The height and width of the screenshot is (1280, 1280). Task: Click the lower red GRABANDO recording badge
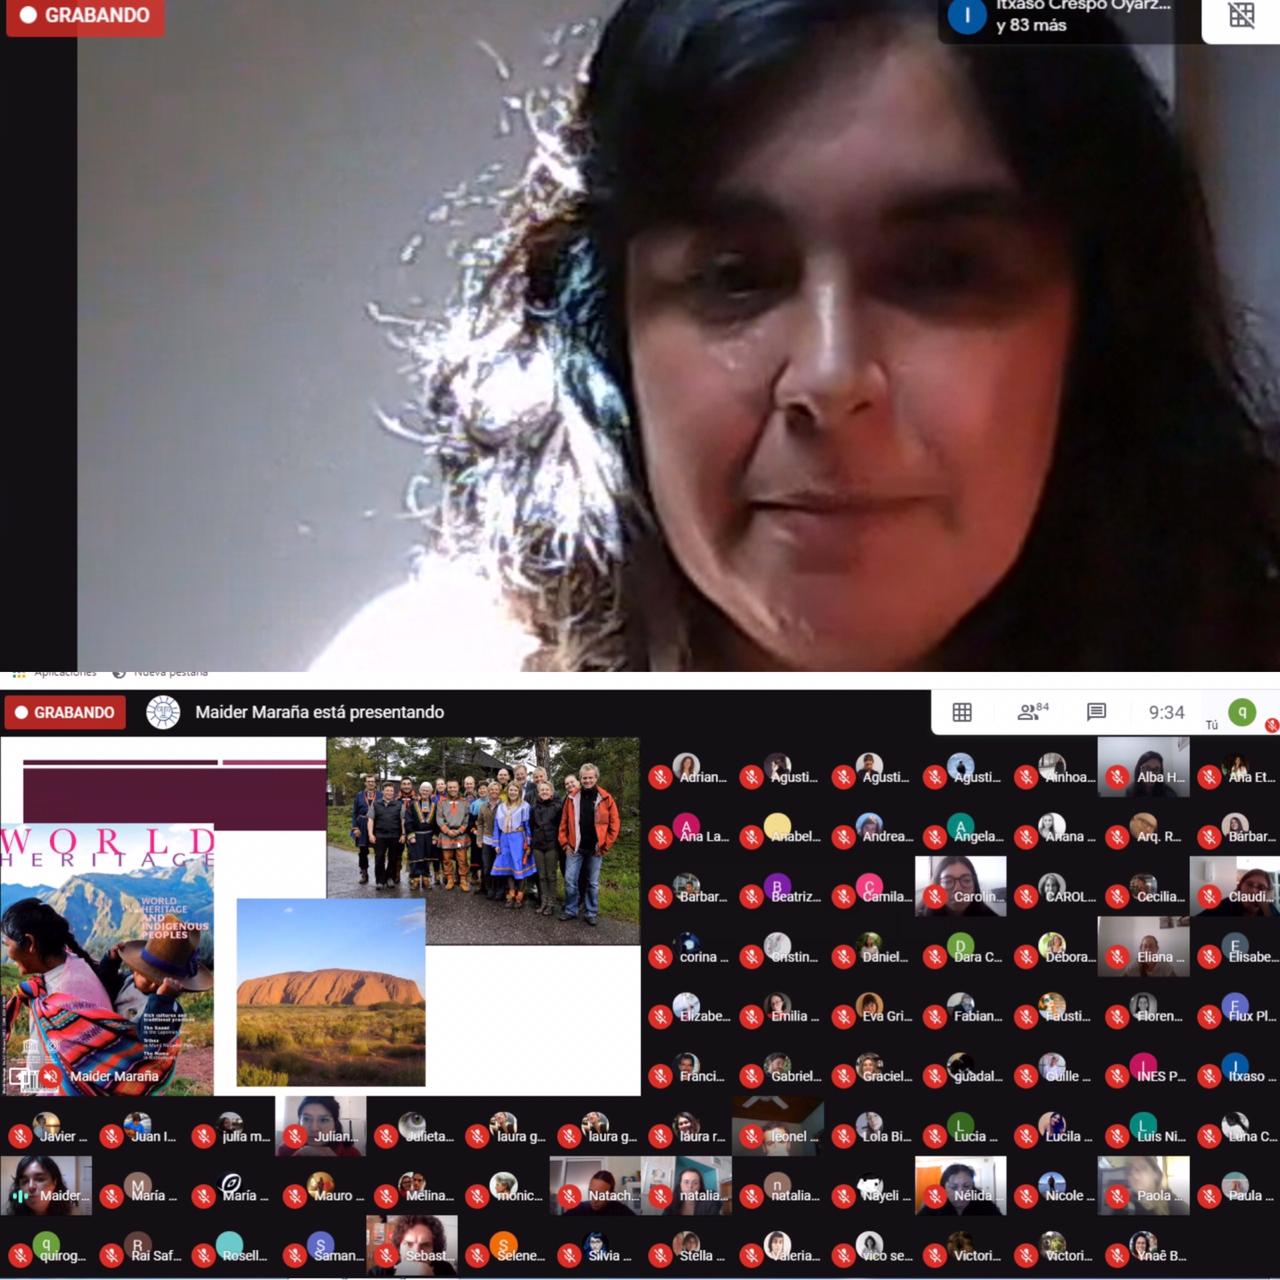point(65,712)
